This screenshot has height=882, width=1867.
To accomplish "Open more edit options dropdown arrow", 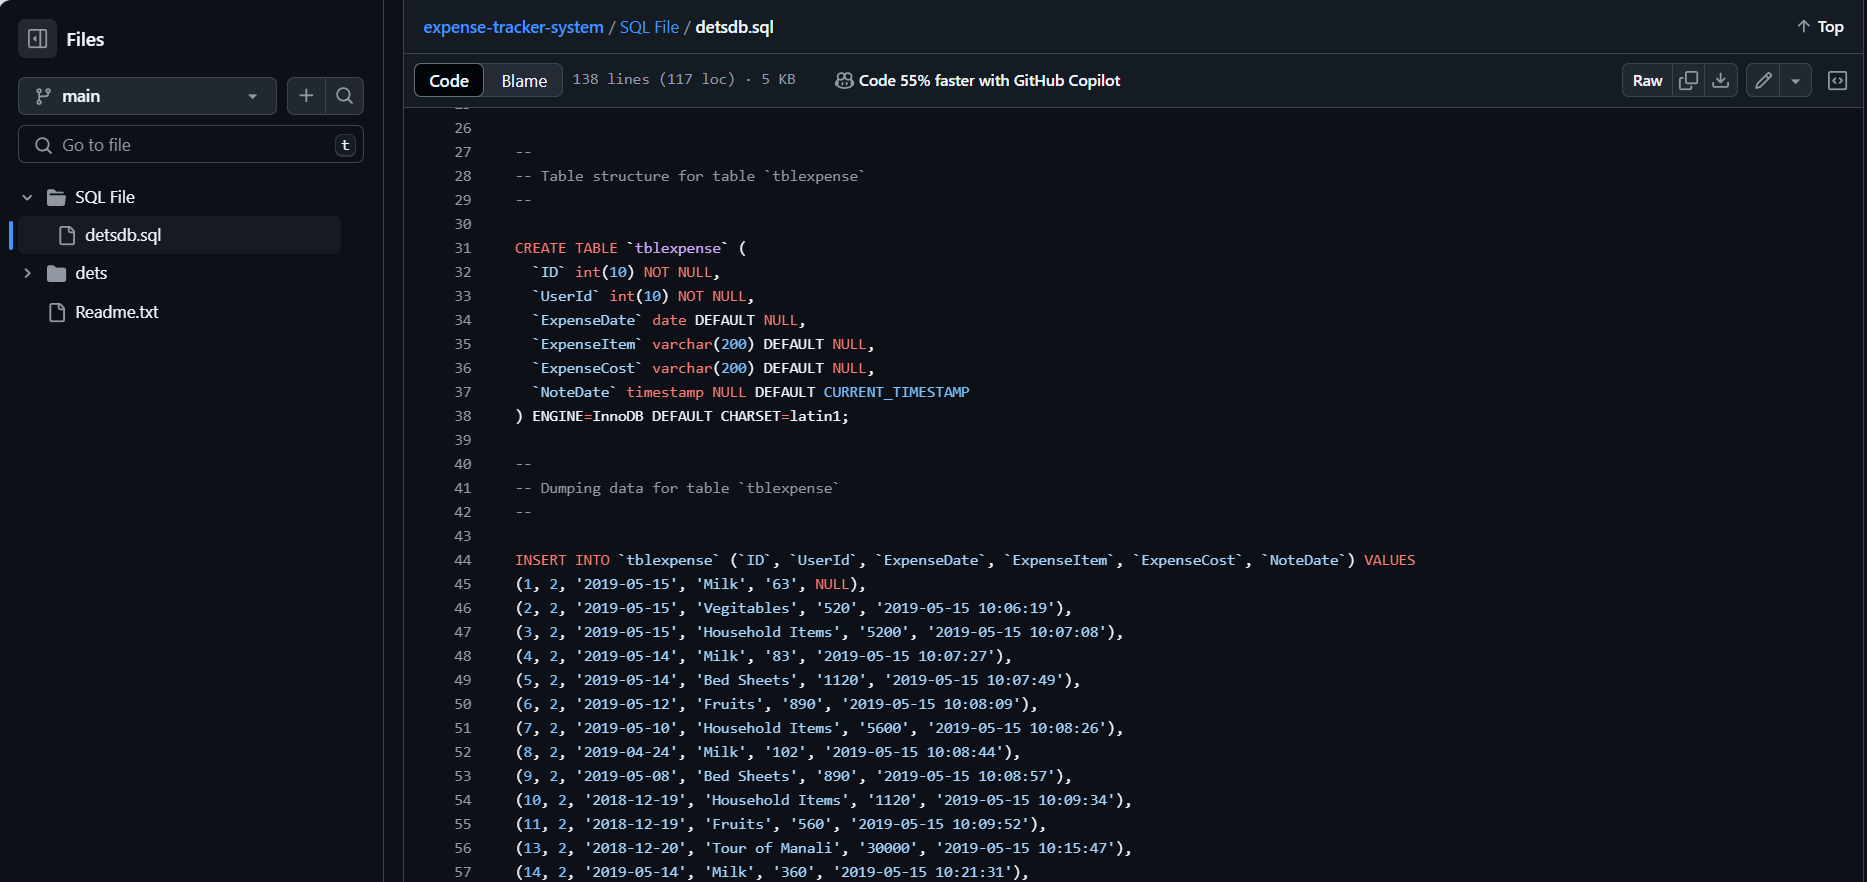I will pos(1795,81).
